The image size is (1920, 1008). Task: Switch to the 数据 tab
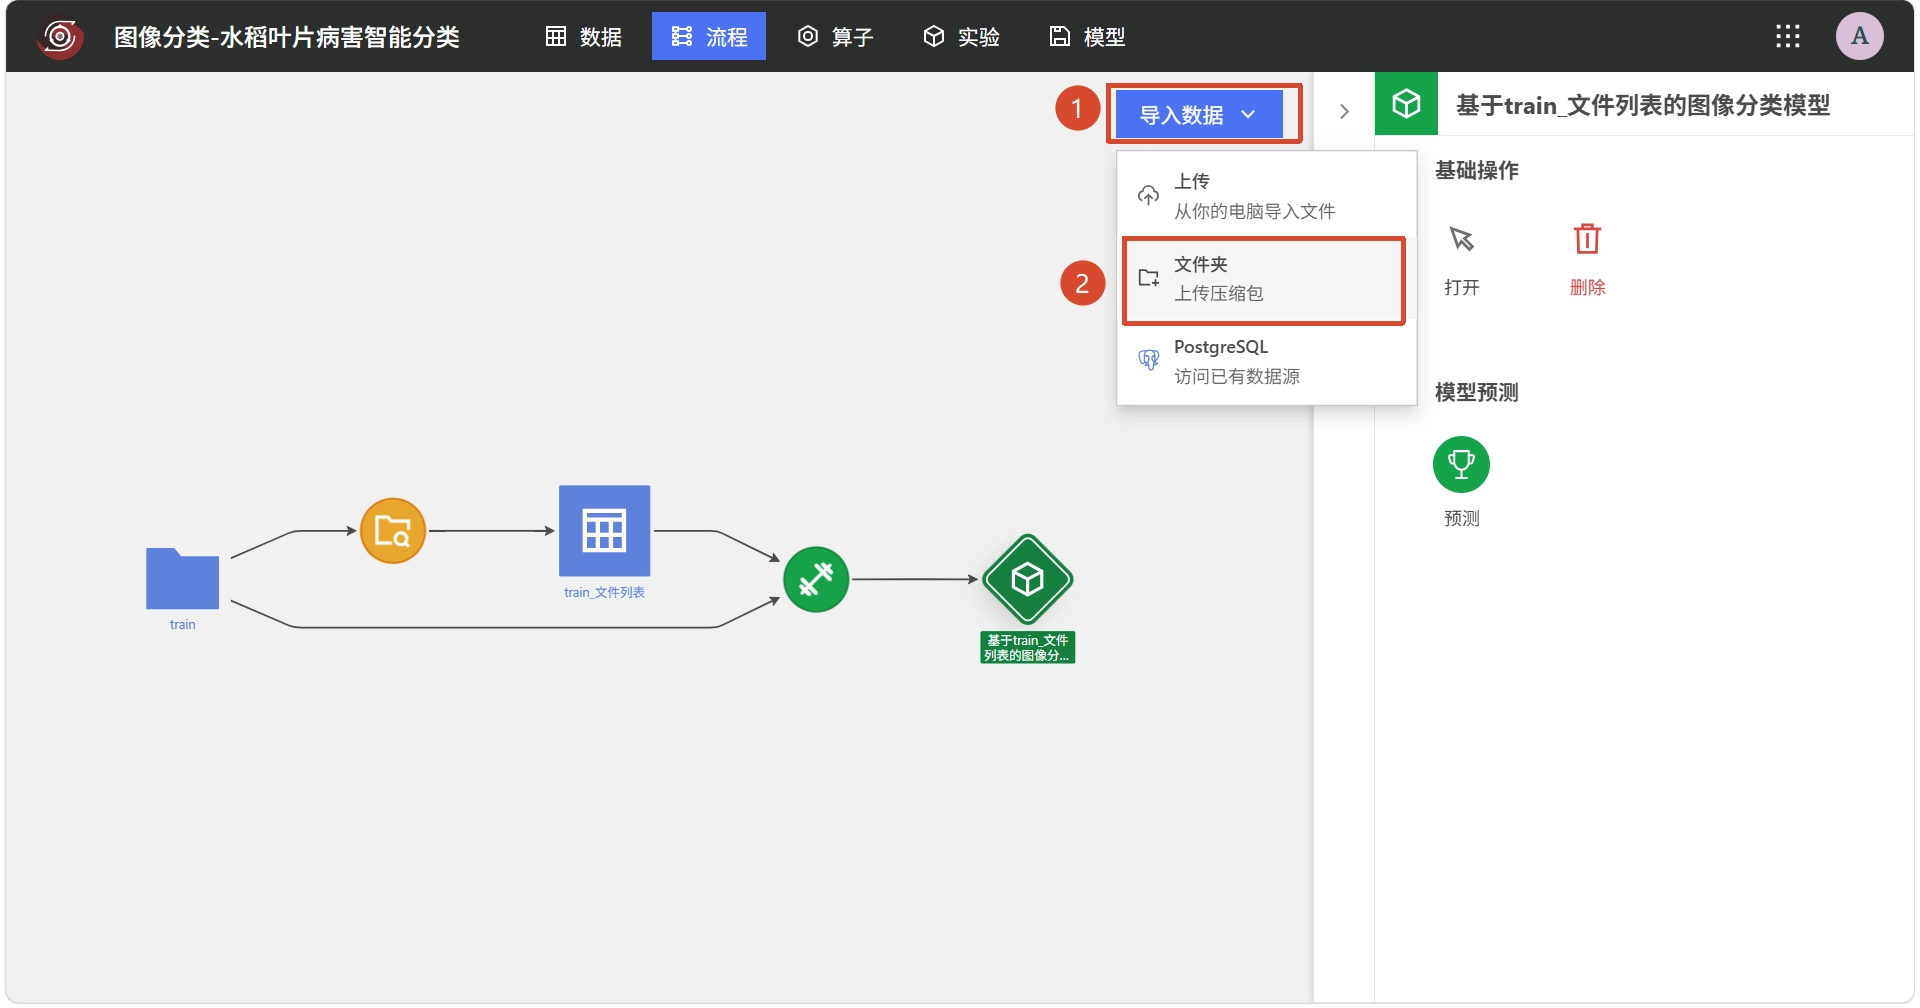coord(584,37)
